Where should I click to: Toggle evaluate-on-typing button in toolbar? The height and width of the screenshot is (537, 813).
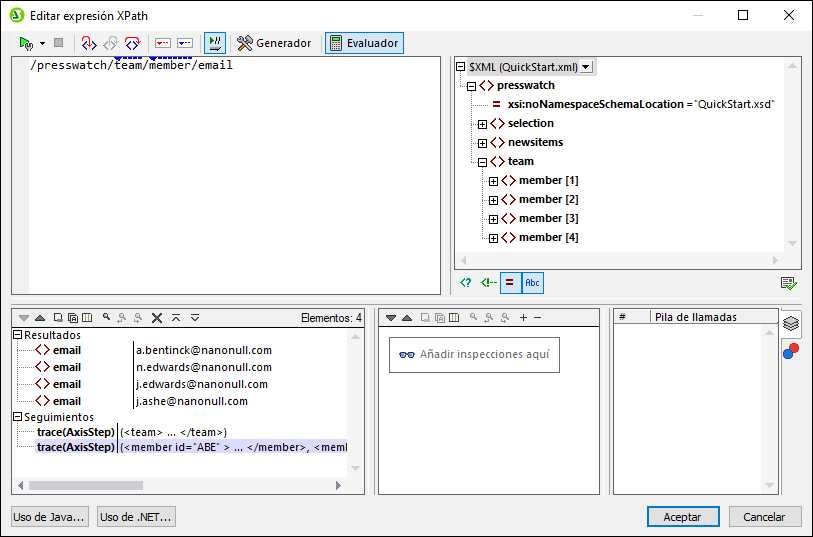click(214, 43)
